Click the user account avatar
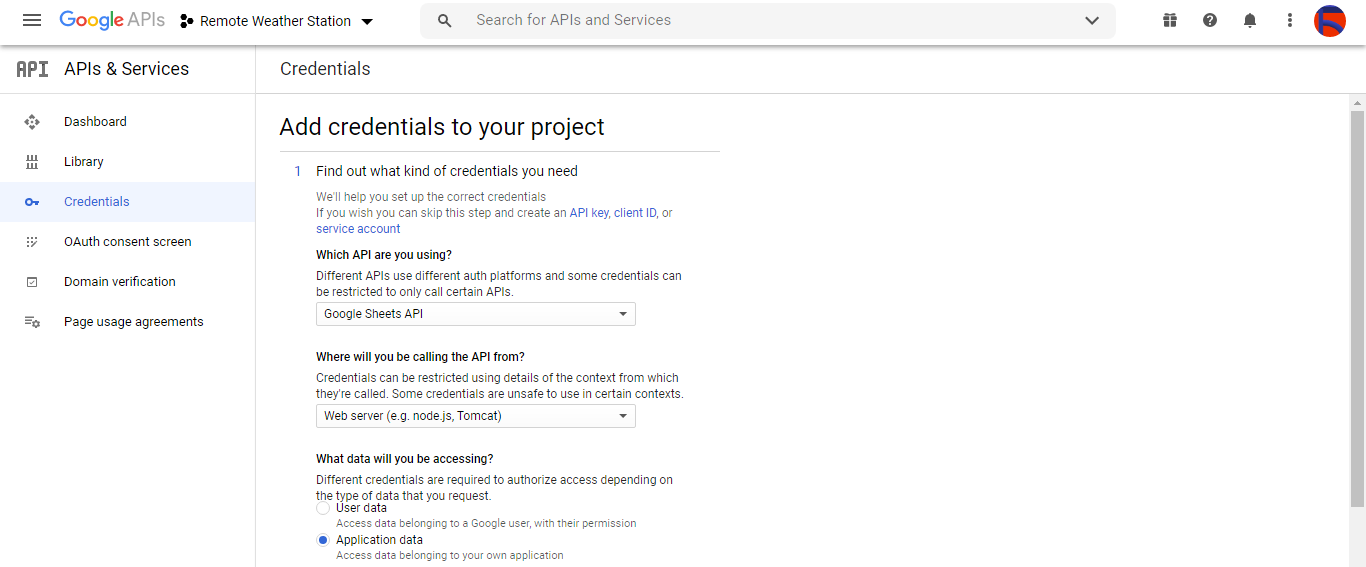1366x567 pixels. (1330, 21)
